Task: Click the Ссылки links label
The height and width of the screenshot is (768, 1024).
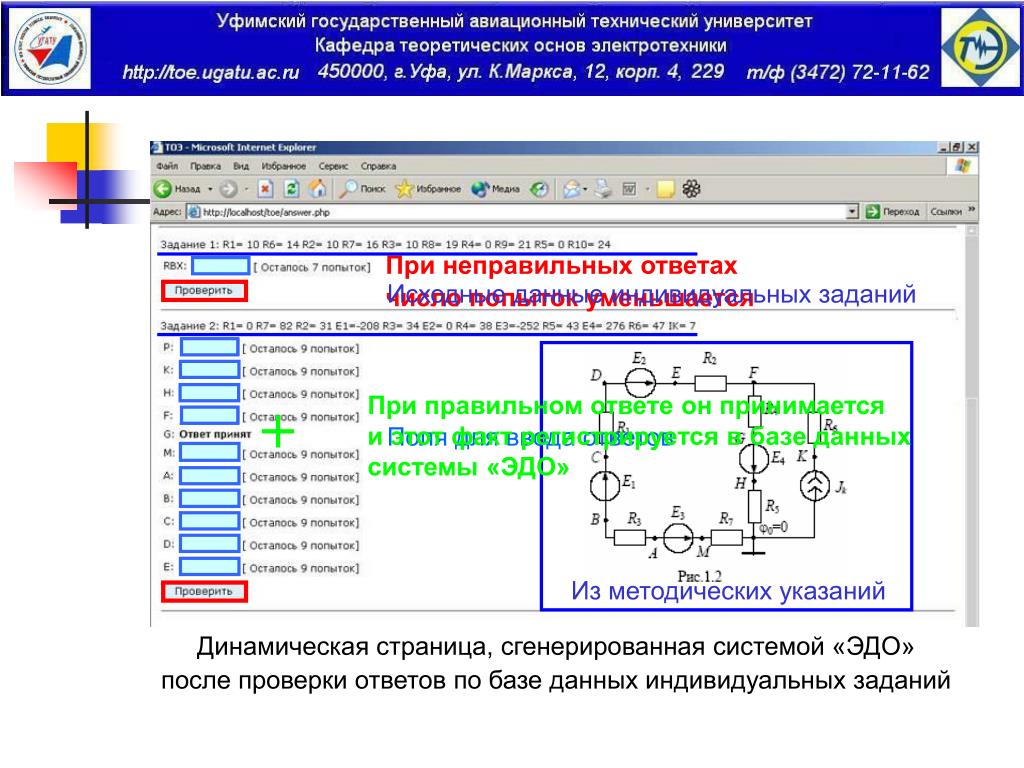Action: click(946, 212)
